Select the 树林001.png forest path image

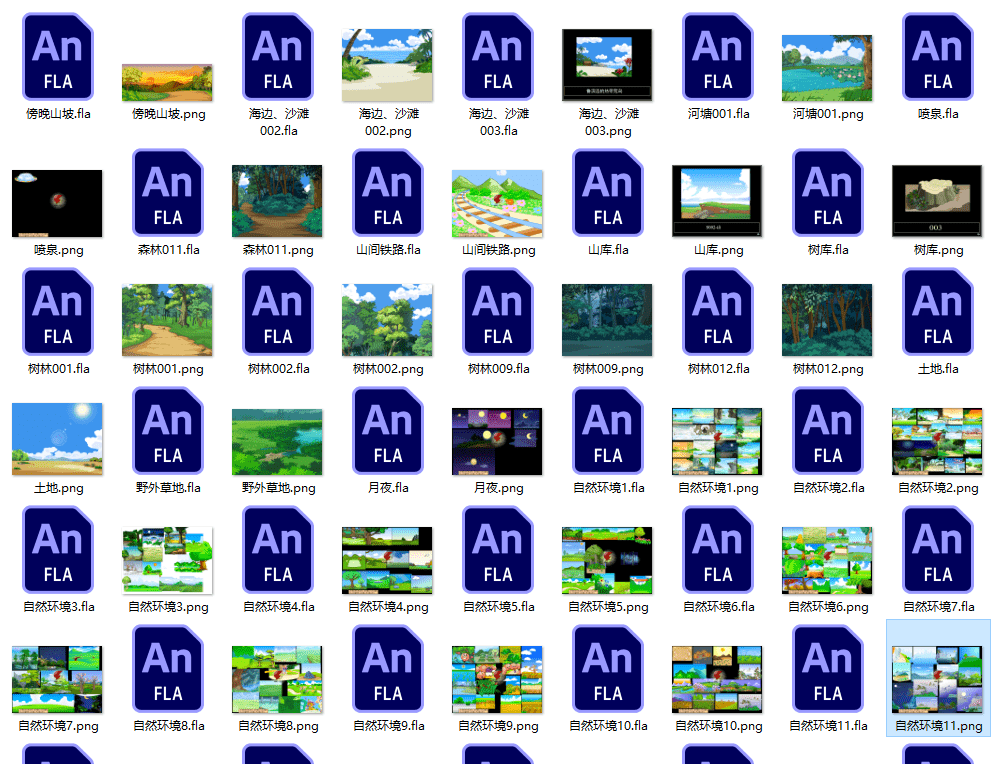(167, 320)
